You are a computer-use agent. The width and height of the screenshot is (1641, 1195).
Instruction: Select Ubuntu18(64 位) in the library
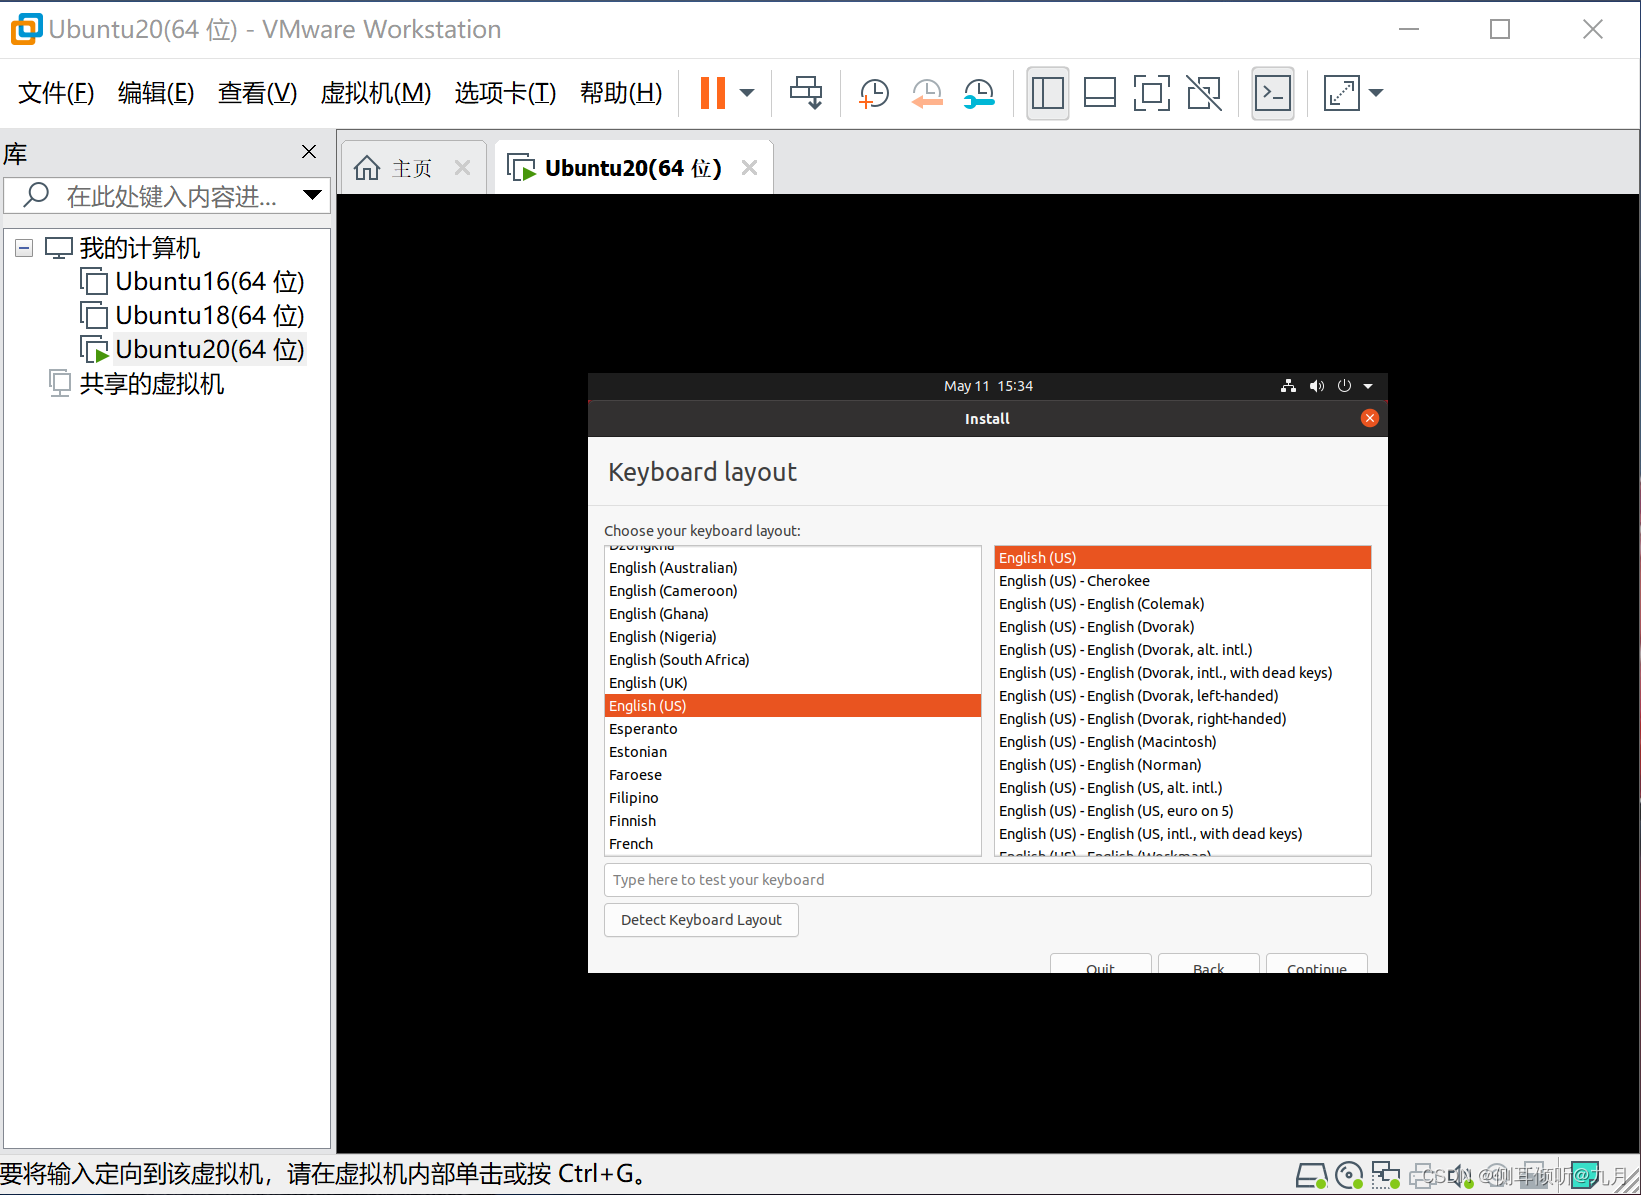(x=210, y=315)
